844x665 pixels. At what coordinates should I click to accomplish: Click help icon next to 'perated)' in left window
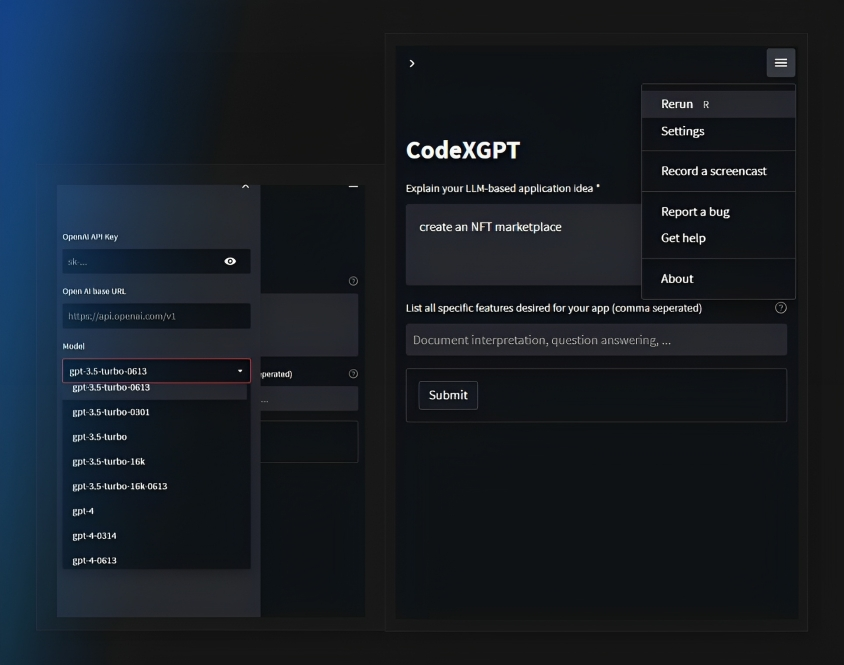point(353,374)
